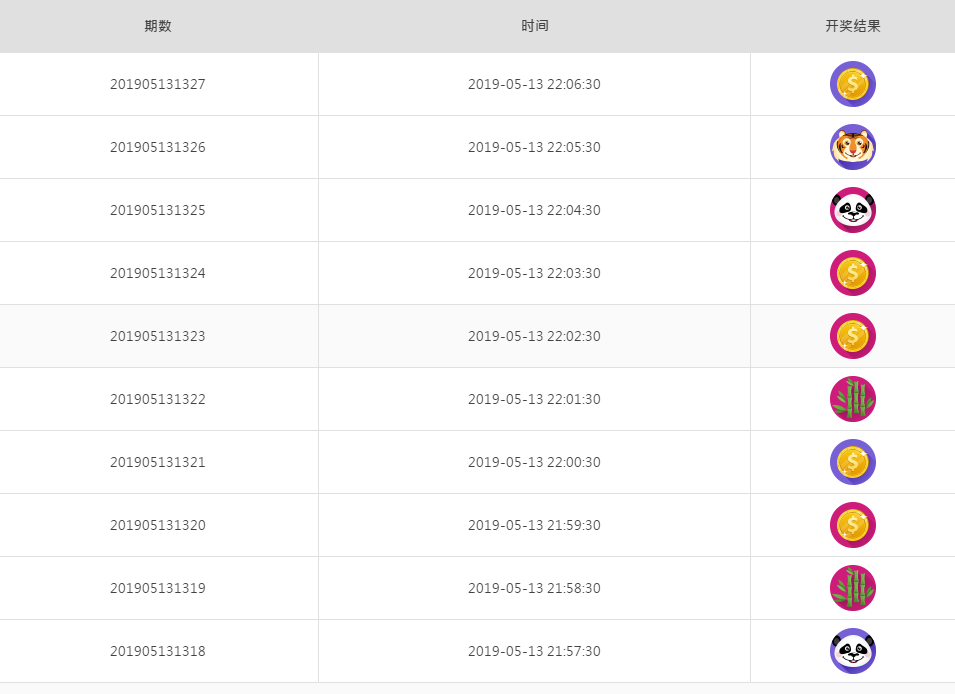
Task: Select draw number 201905131327
Action: (x=158, y=84)
